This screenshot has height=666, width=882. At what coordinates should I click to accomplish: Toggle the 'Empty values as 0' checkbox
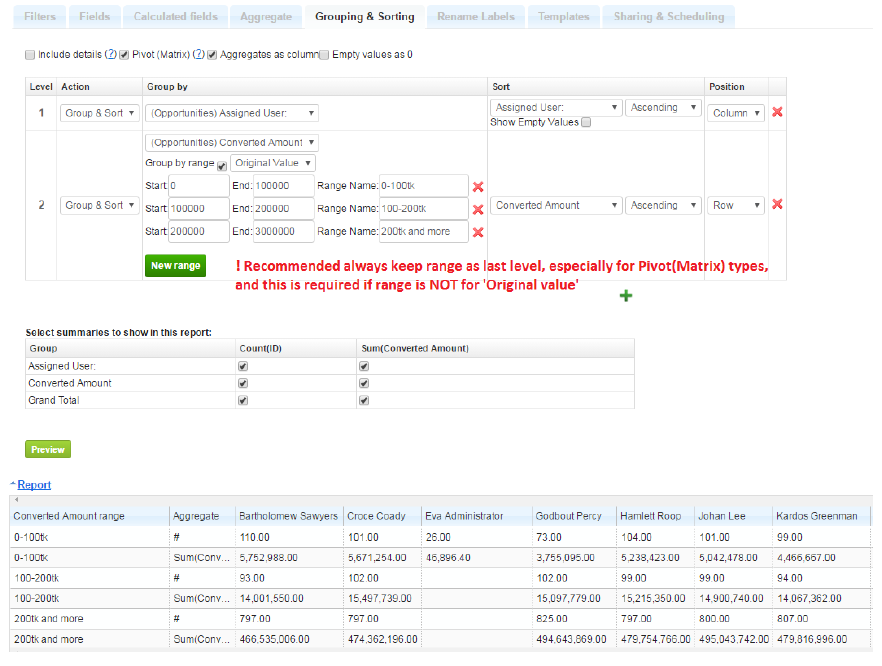pos(324,55)
